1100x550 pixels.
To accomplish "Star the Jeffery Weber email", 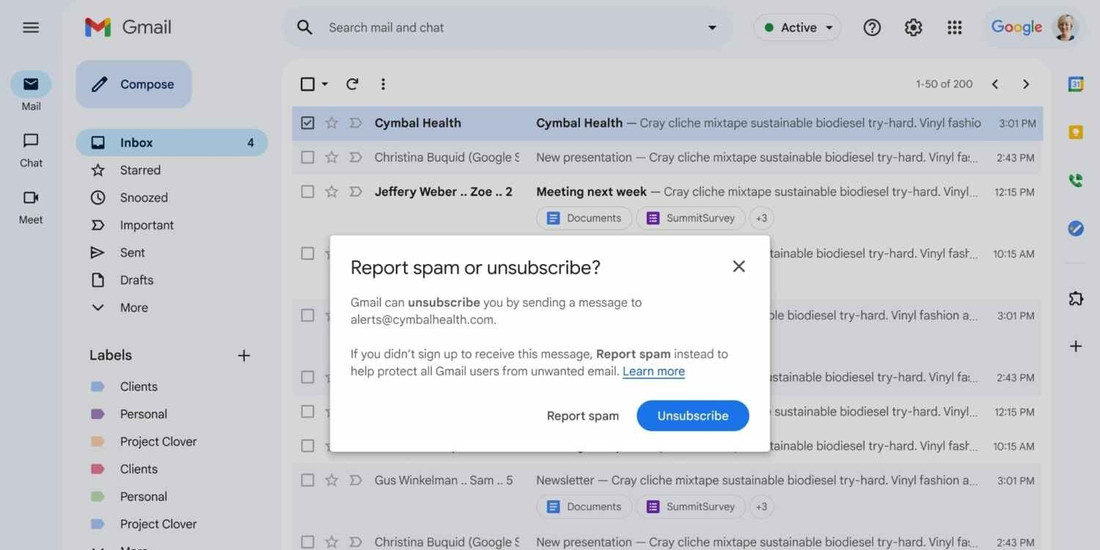I will (x=332, y=192).
